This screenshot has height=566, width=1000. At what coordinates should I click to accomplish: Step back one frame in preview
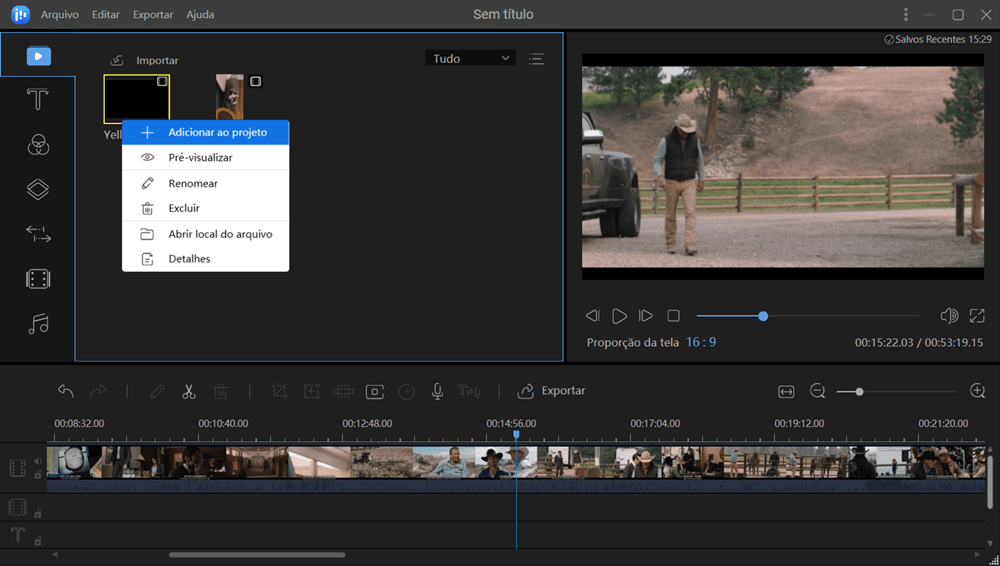(592, 315)
